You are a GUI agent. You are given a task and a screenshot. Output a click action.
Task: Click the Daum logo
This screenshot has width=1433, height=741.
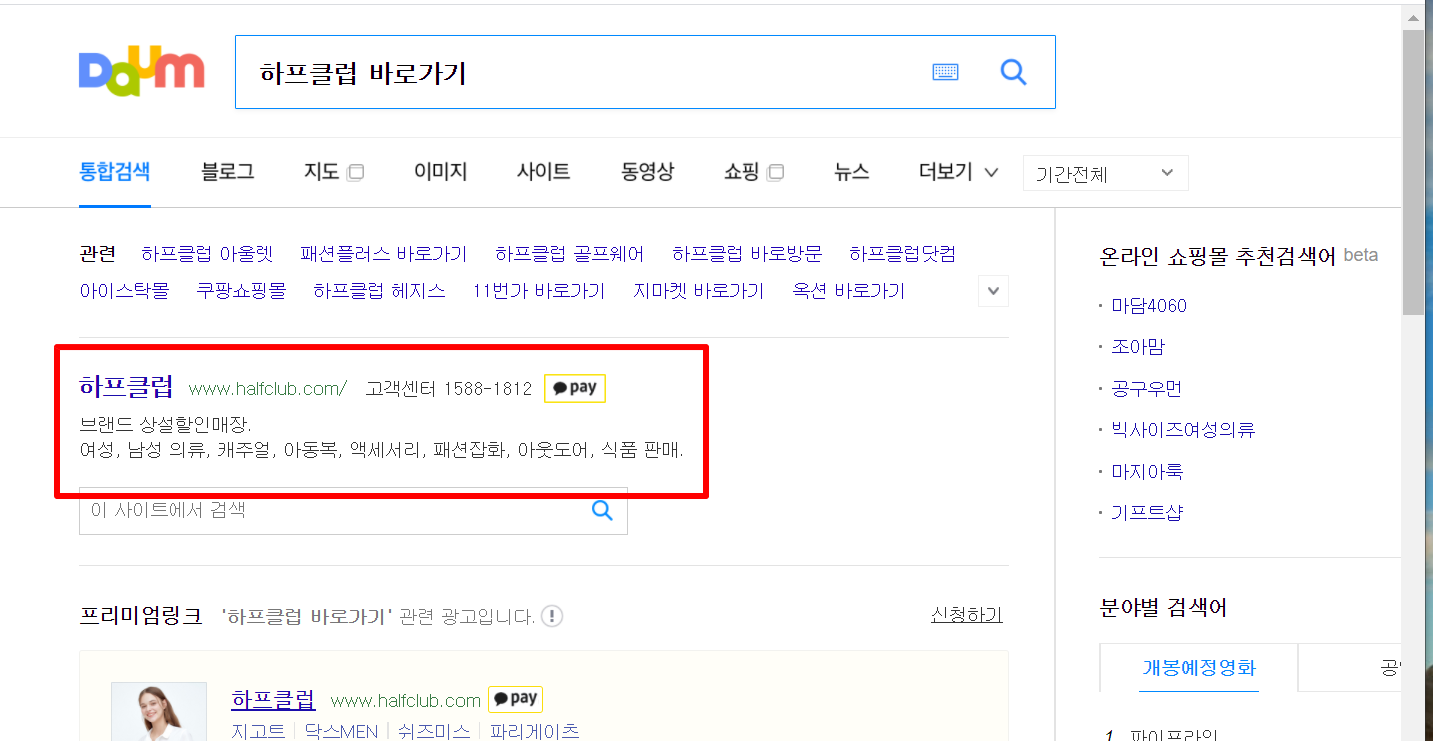click(142, 71)
